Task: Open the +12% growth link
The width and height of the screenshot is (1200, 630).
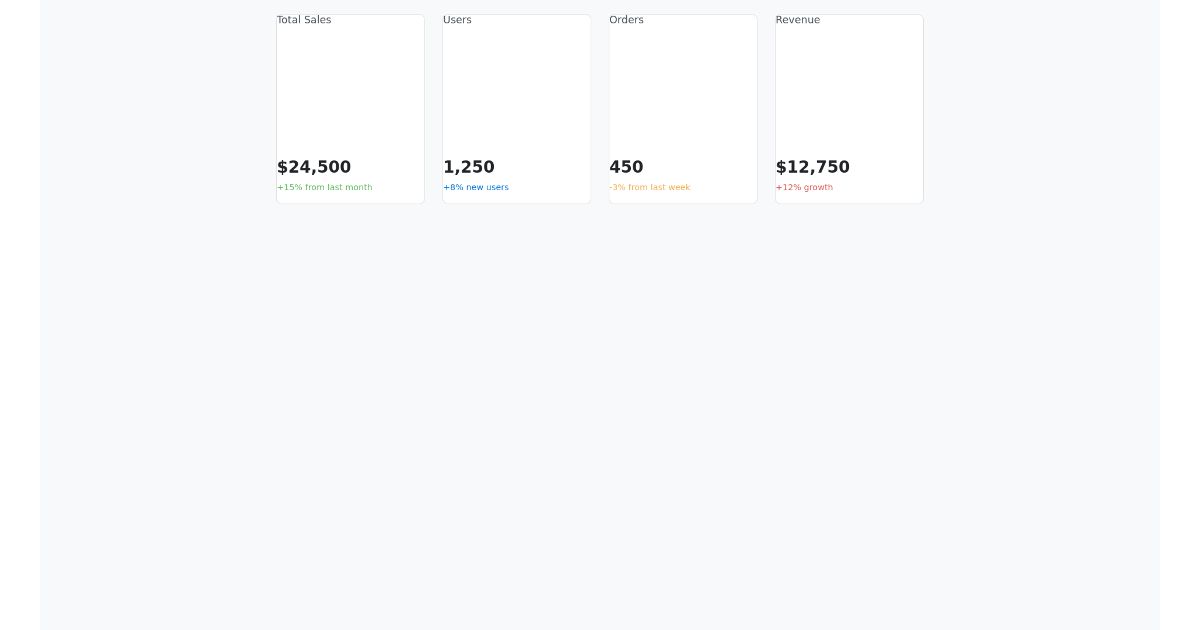Action: 804,187
